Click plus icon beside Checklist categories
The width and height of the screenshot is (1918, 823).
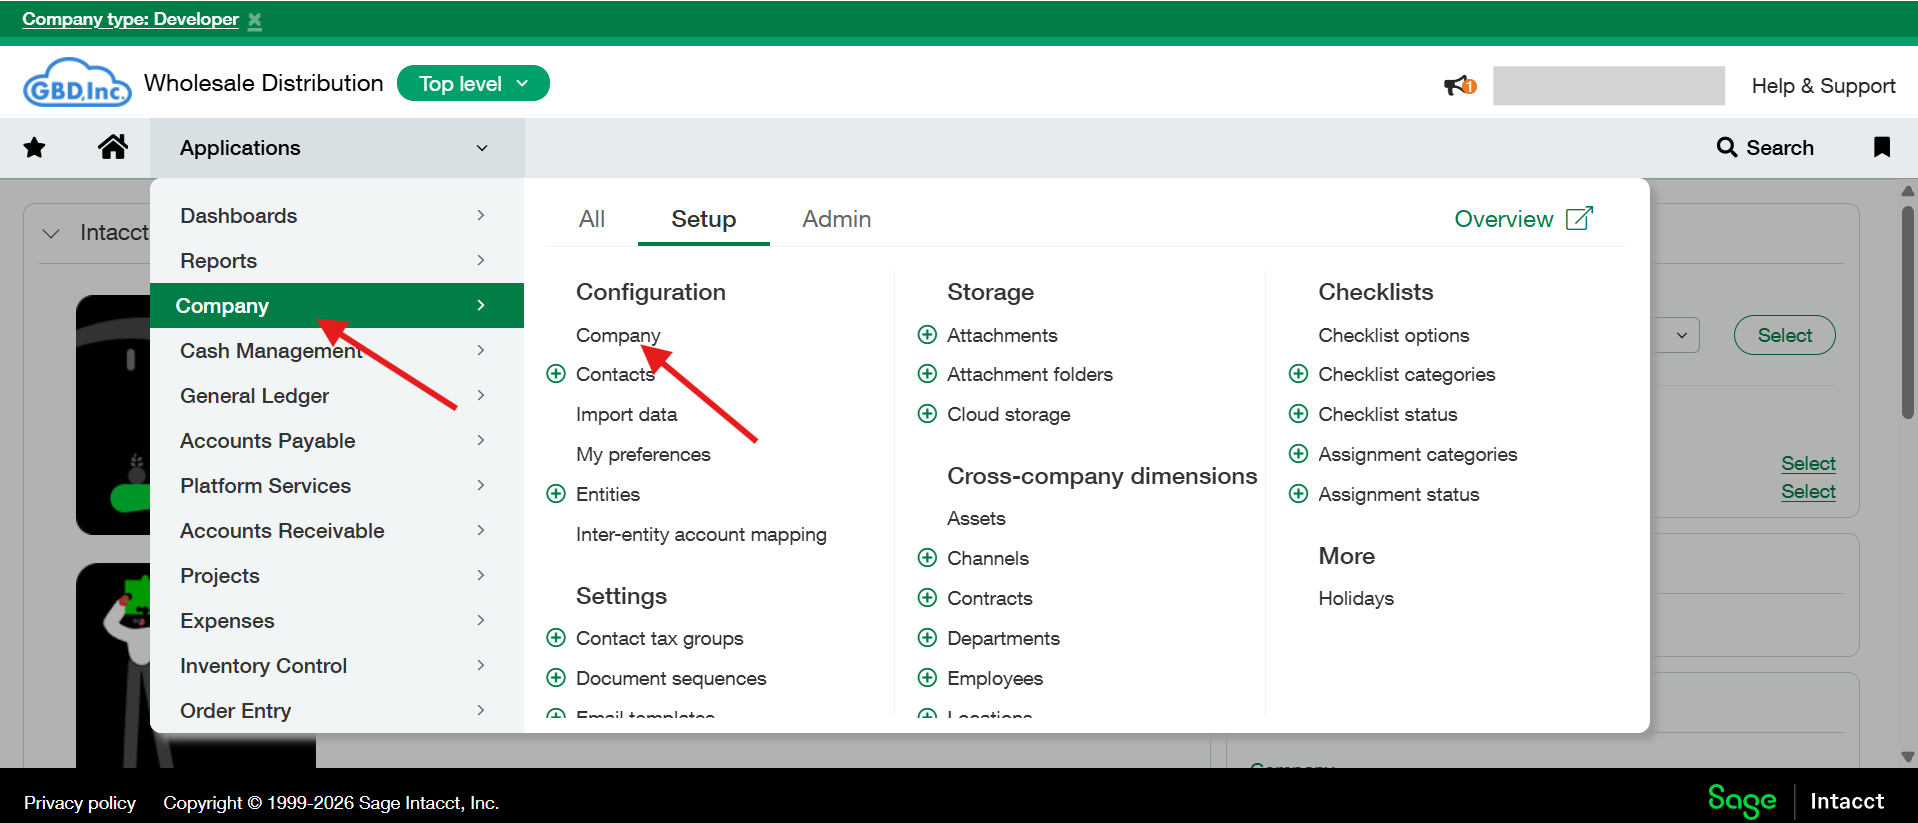click(x=1298, y=374)
